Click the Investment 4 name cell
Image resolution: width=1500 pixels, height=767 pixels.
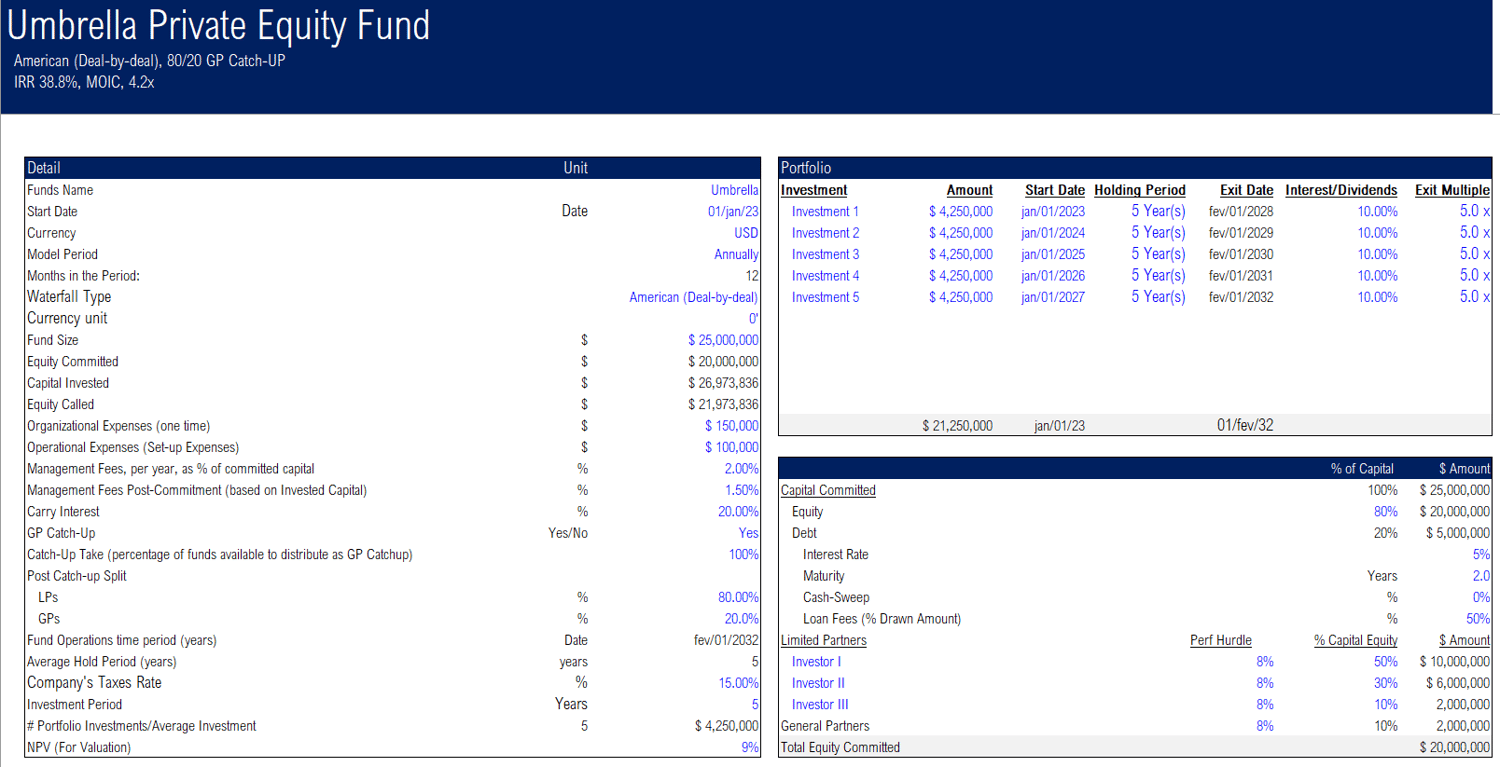(x=825, y=276)
